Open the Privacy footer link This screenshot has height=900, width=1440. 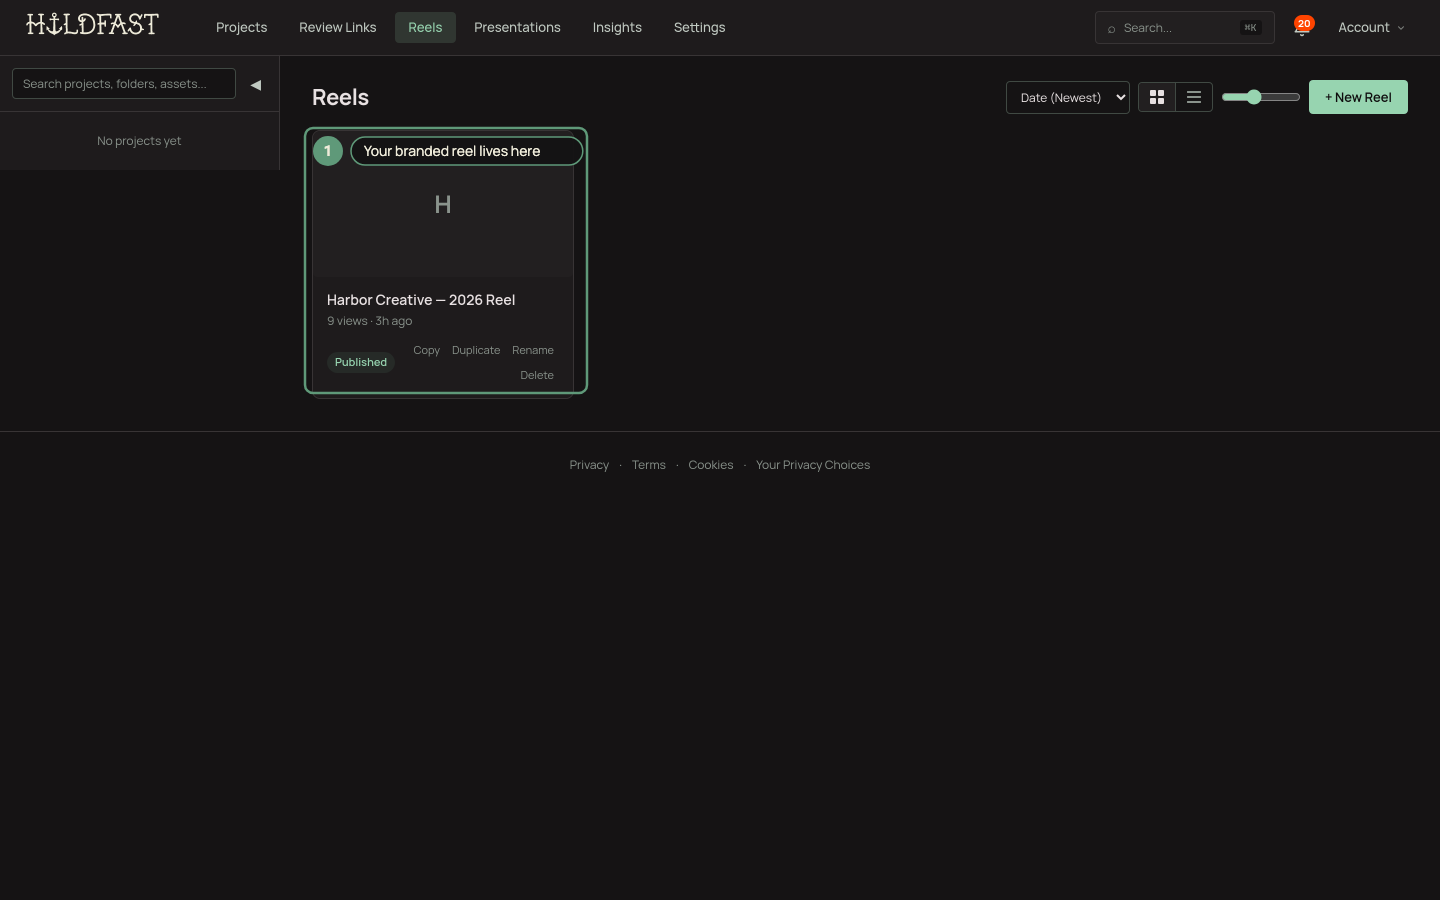(x=589, y=465)
